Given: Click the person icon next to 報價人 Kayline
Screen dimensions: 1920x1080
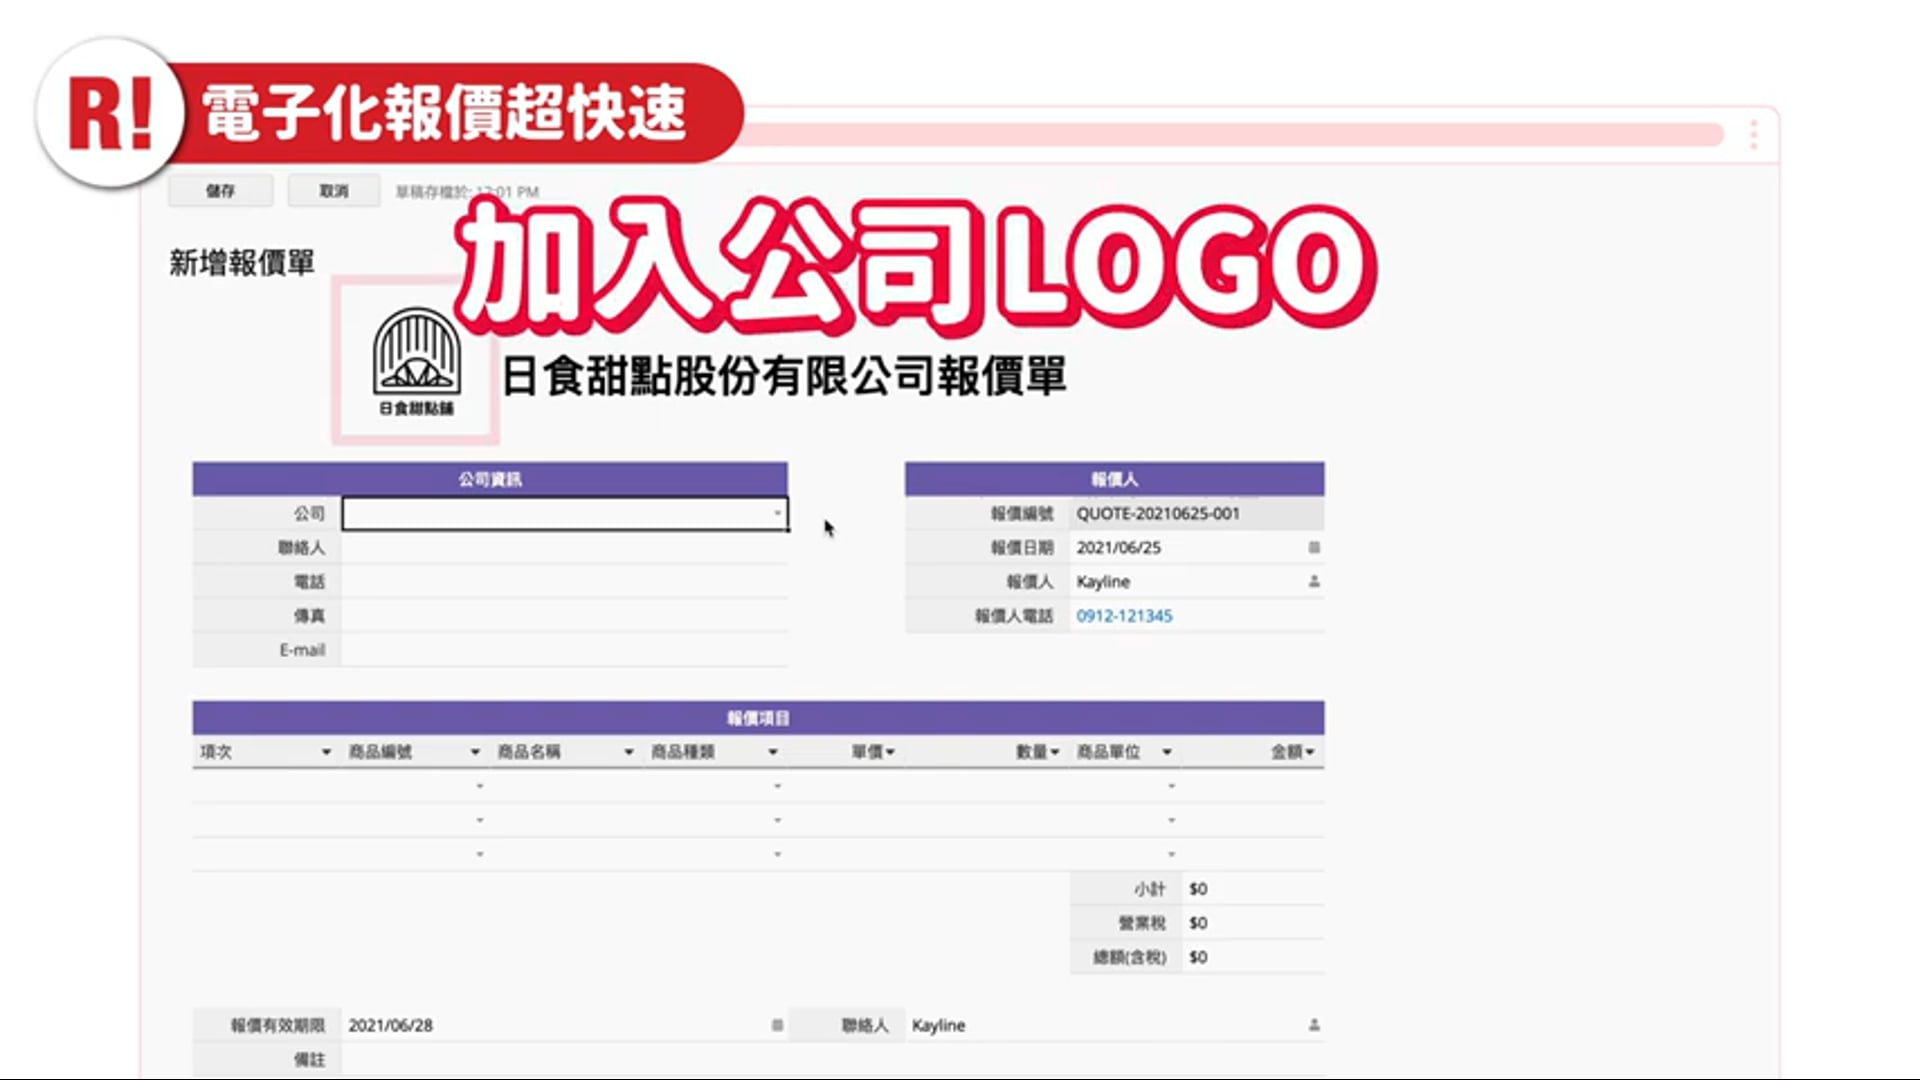Looking at the screenshot, I should point(1314,582).
